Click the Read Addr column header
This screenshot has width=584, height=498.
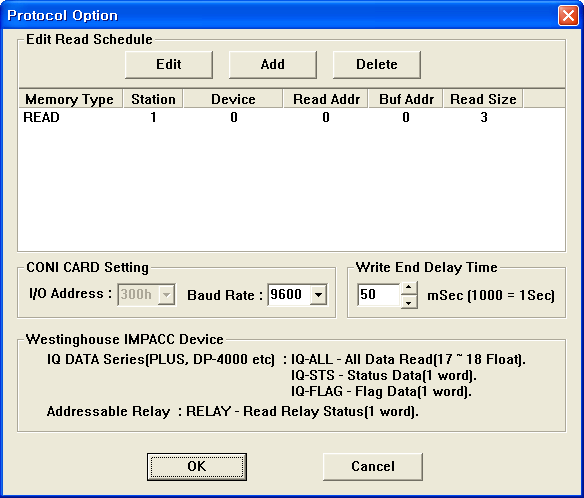pos(326,99)
